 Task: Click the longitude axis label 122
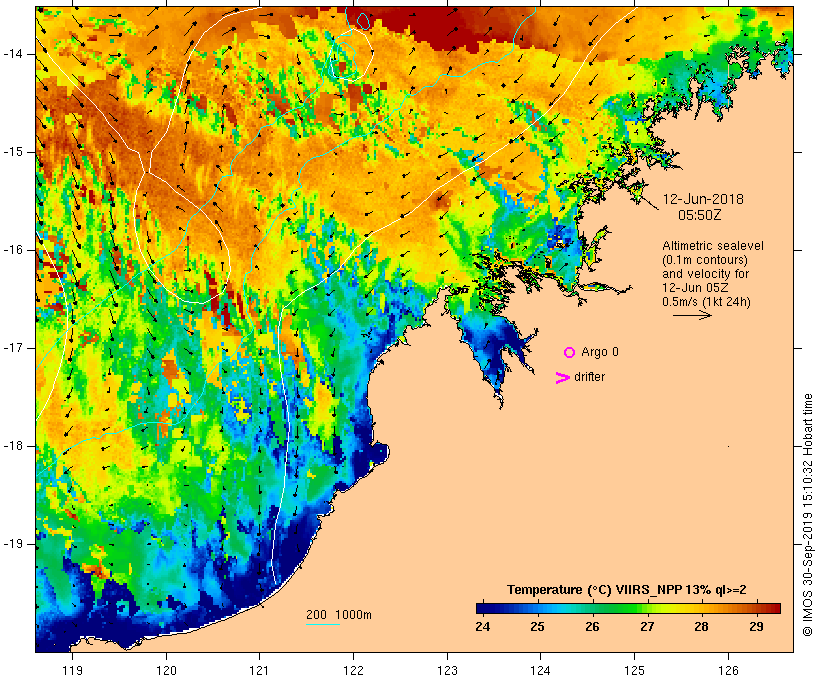click(x=353, y=670)
